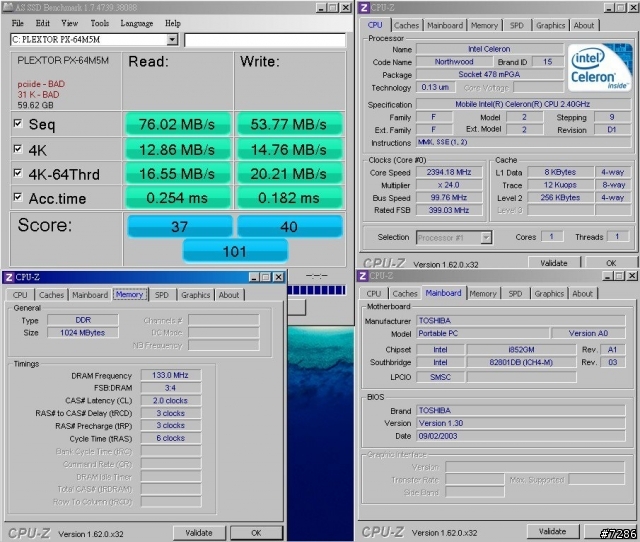Open the Language menu in AS SSD Benchmark
This screenshot has width=640, height=542.
tap(137, 23)
